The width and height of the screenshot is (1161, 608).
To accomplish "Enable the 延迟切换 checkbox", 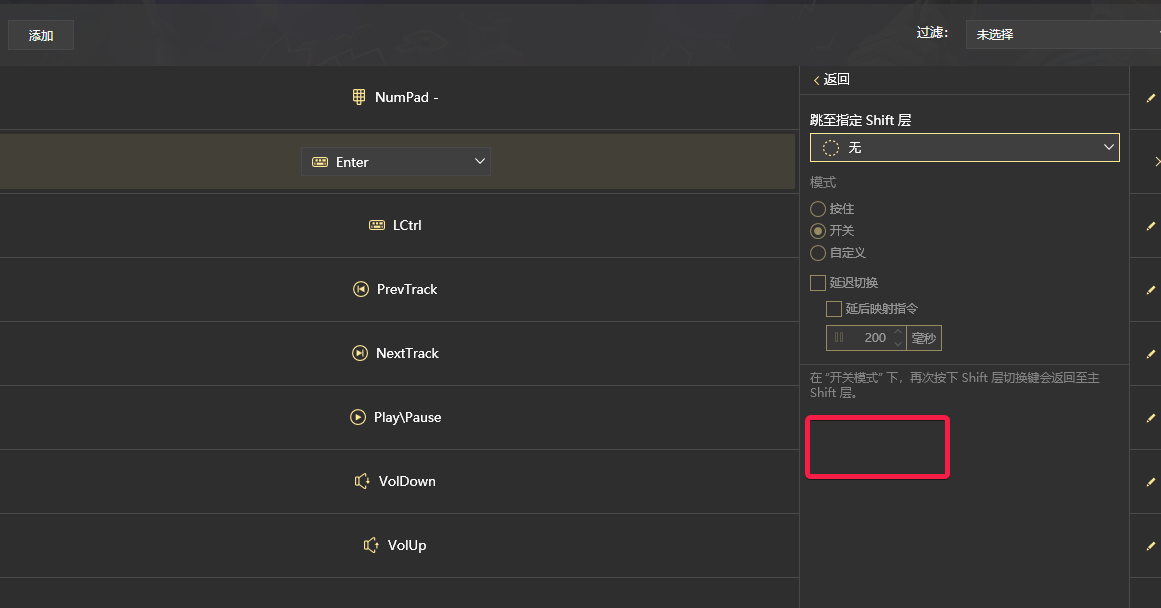I will point(818,283).
